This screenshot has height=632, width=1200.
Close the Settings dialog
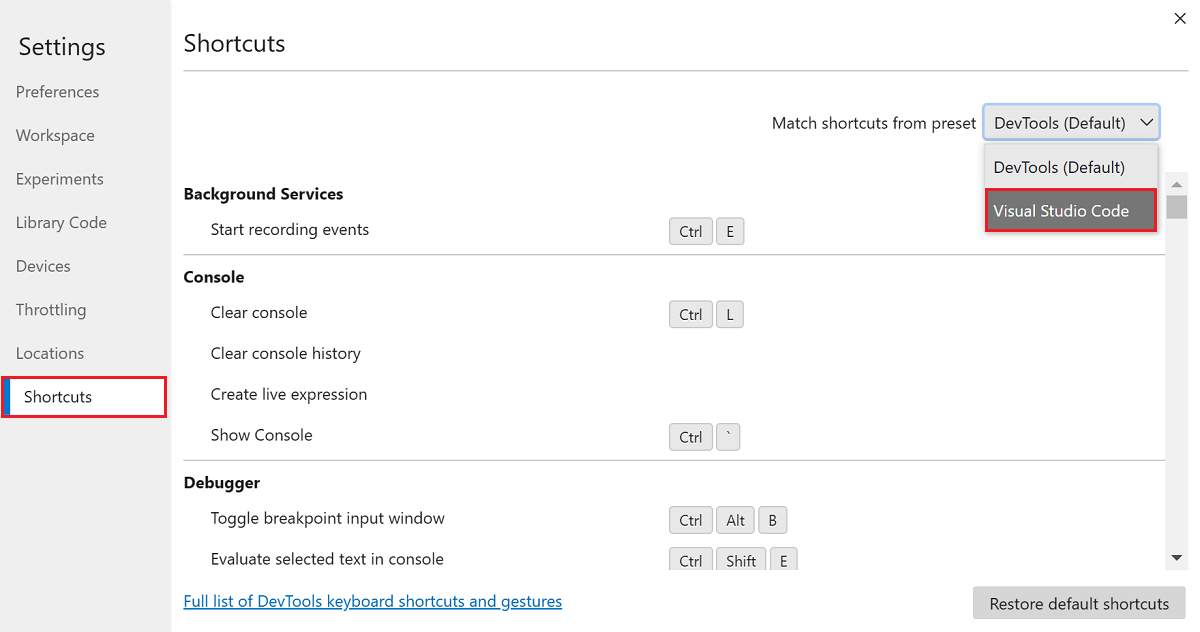(x=1180, y=18)
